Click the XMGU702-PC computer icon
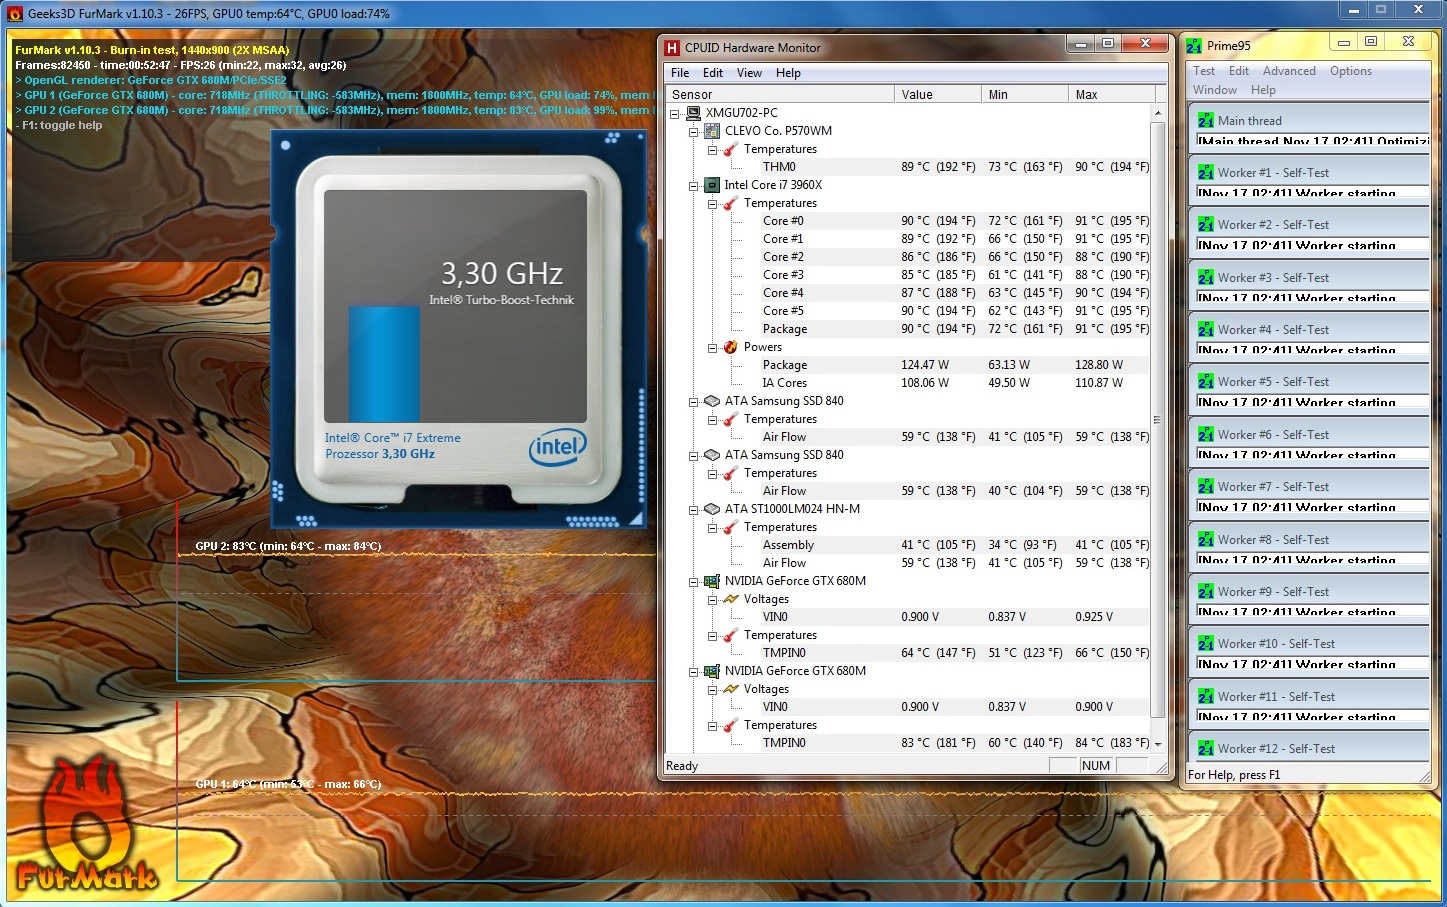Viewport: 1447px width, 907px height. (x=693, y=113)
